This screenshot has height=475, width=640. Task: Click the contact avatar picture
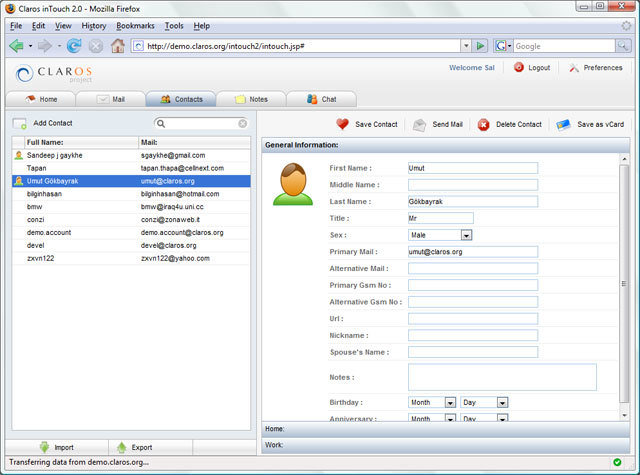click(293, 184)
